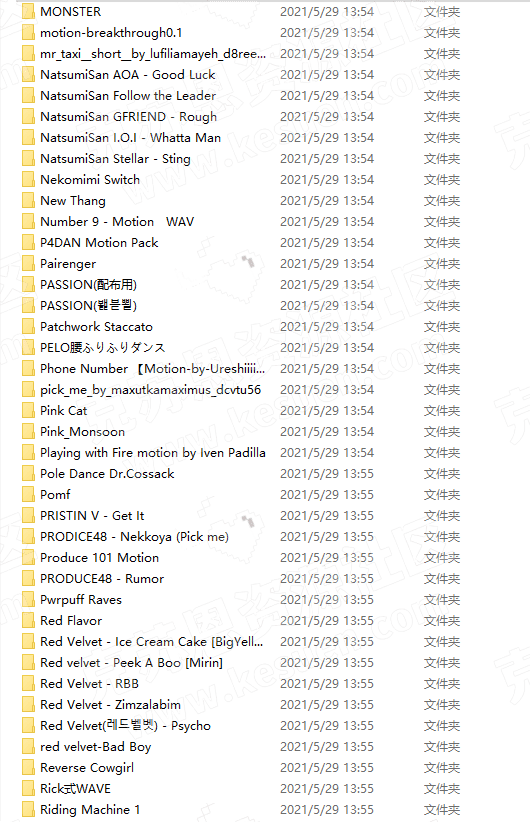Click the Pole Dance Dr.Cossack entry
Viewport: 530px width, 822px height.
pyautogui.click(x=107, y=473)
